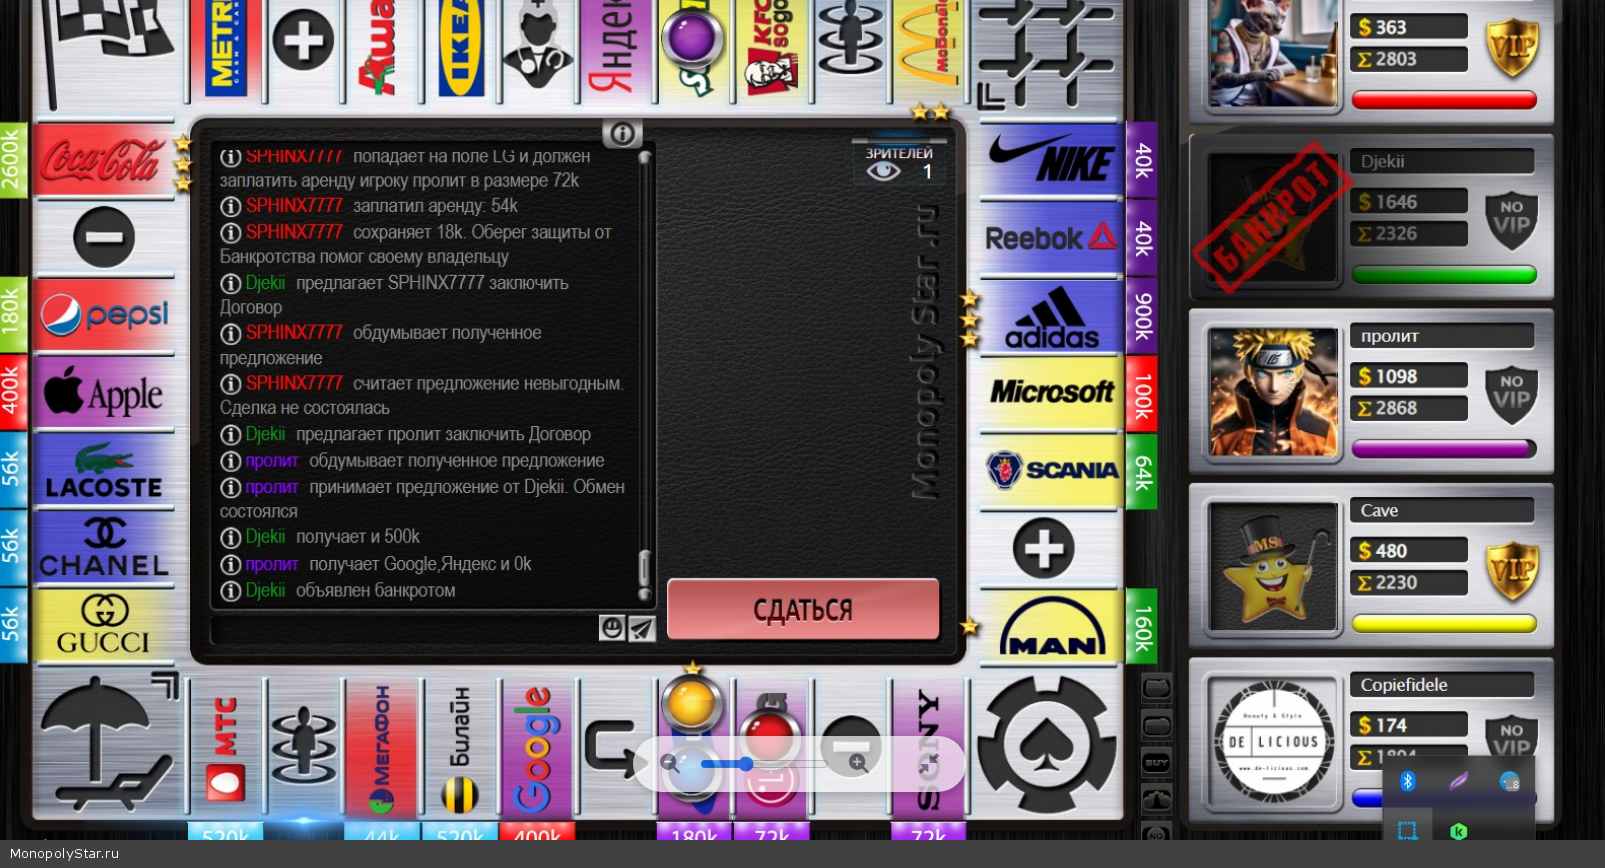Click the 900k adidas price tag
This screenshot has height=868, width=1605.
click(1142, 316)
